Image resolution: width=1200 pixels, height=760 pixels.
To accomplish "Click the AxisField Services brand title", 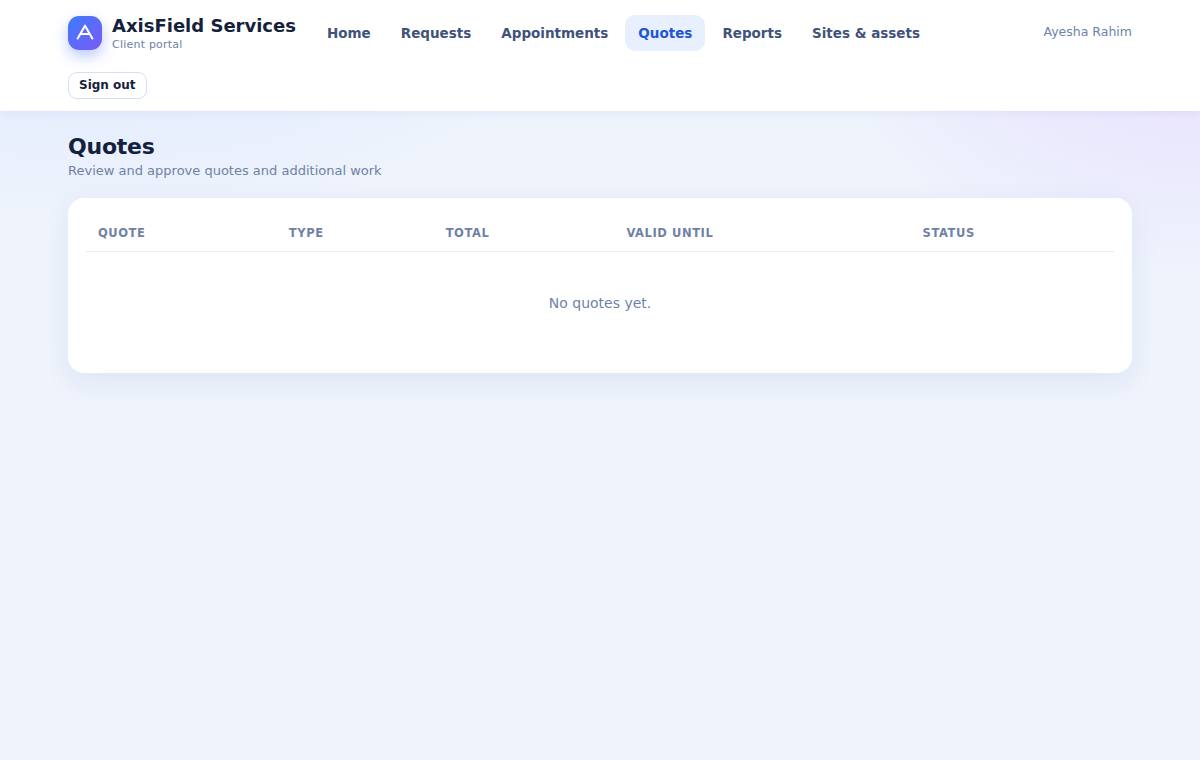I will pos(204,26).
